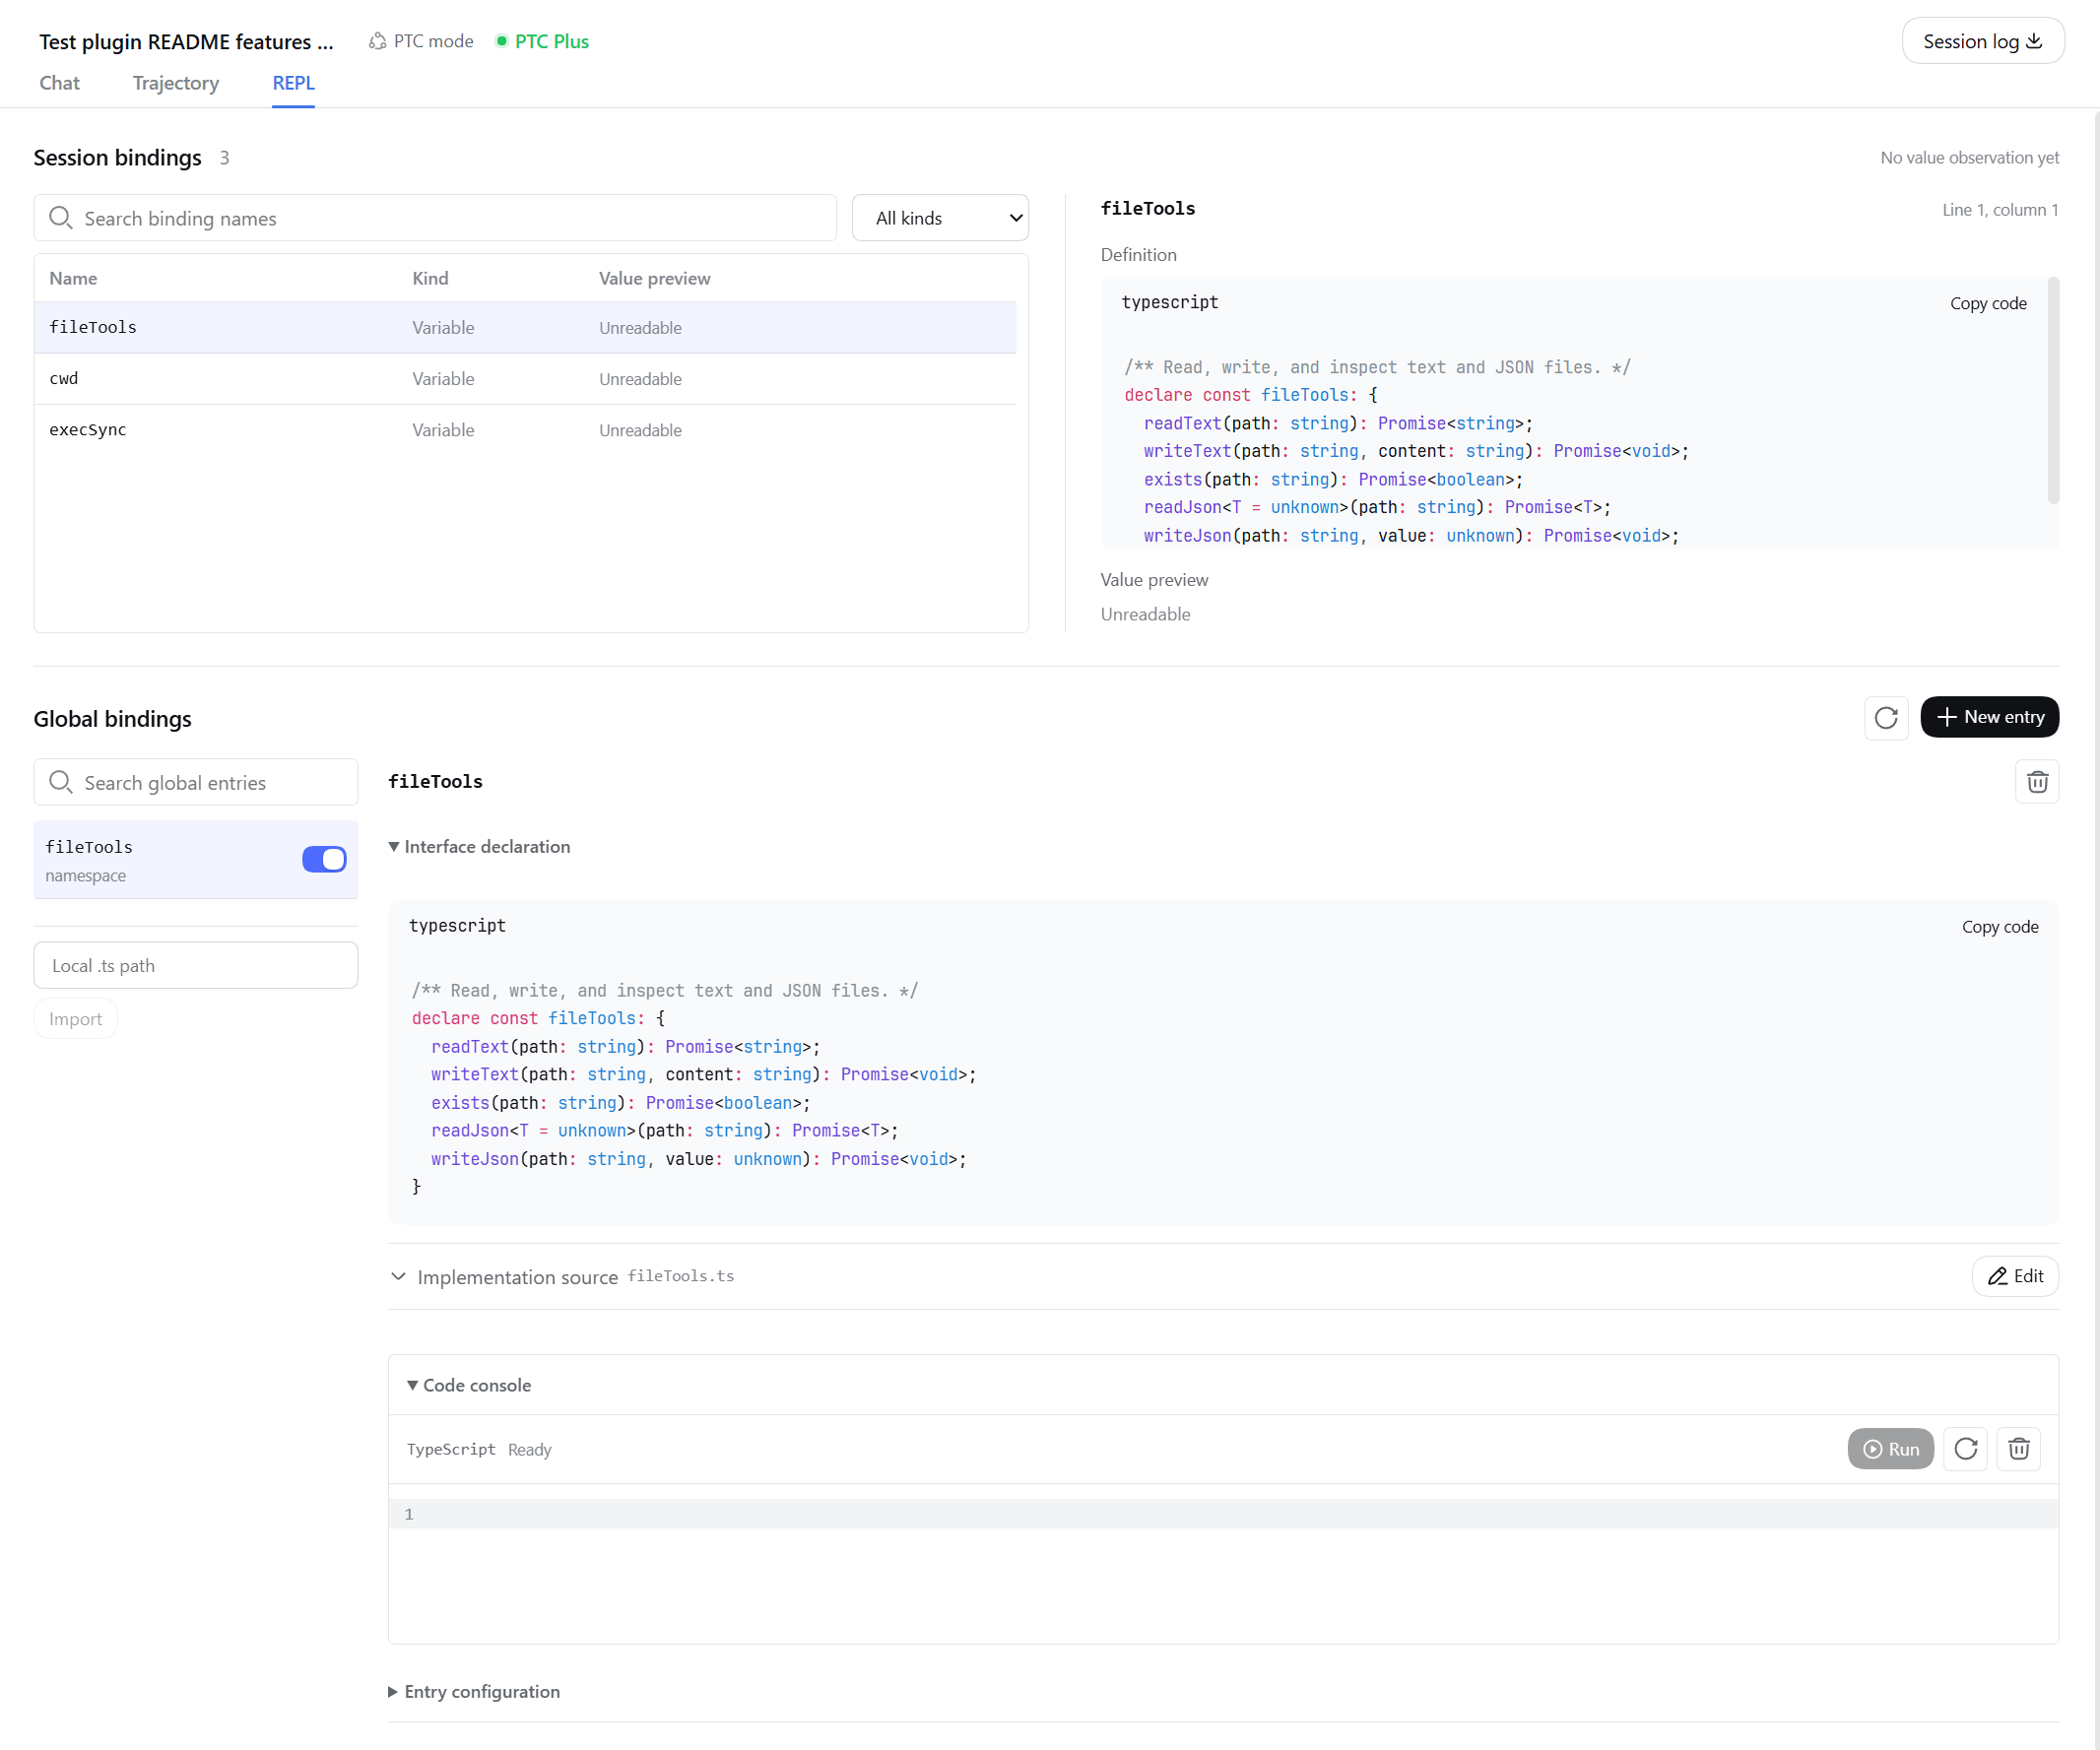Focus the Search global entries field
The image size is (2100, 1750).
[x=196, y=782]
